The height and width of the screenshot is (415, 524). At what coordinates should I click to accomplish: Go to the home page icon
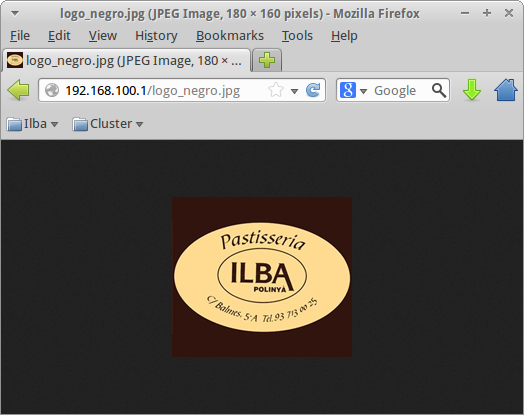click(x=506, y=90)
